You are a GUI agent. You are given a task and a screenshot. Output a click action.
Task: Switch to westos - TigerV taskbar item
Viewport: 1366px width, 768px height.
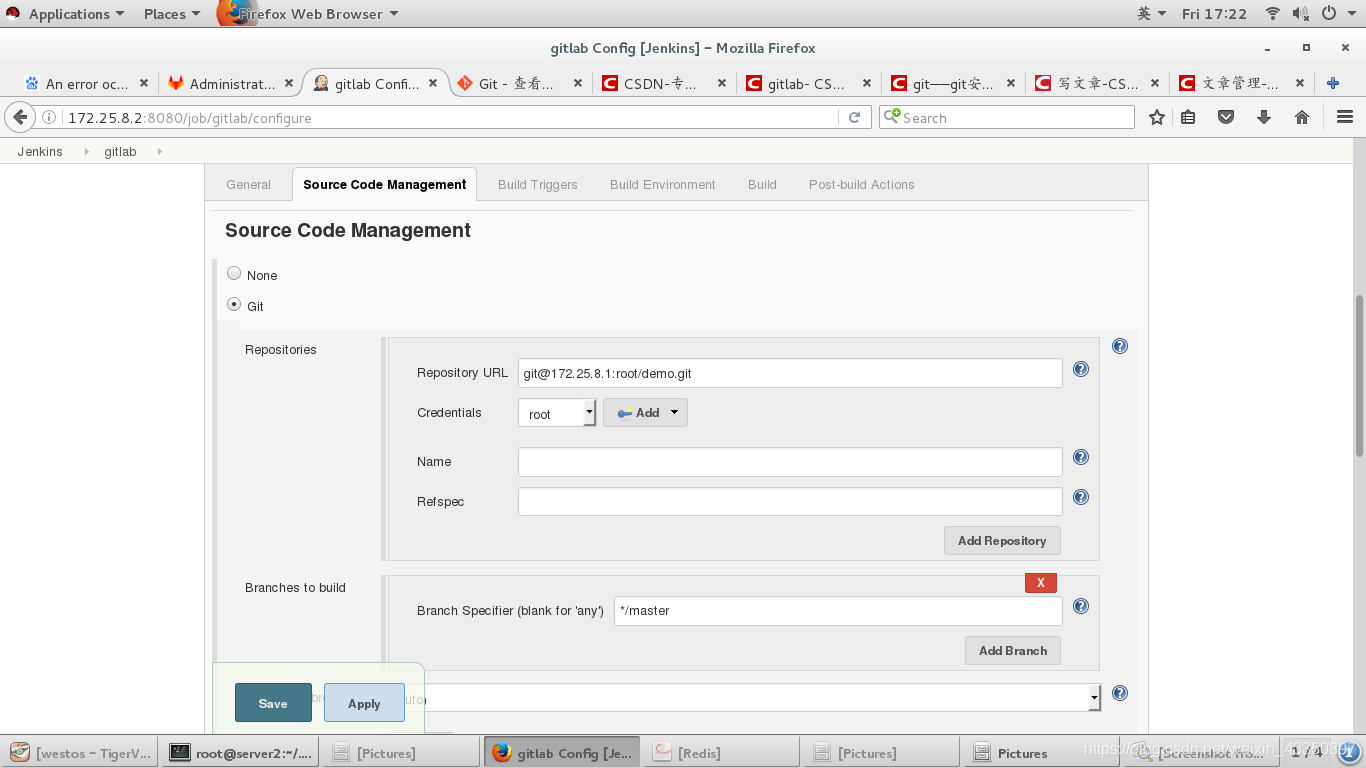pos(82,753)
